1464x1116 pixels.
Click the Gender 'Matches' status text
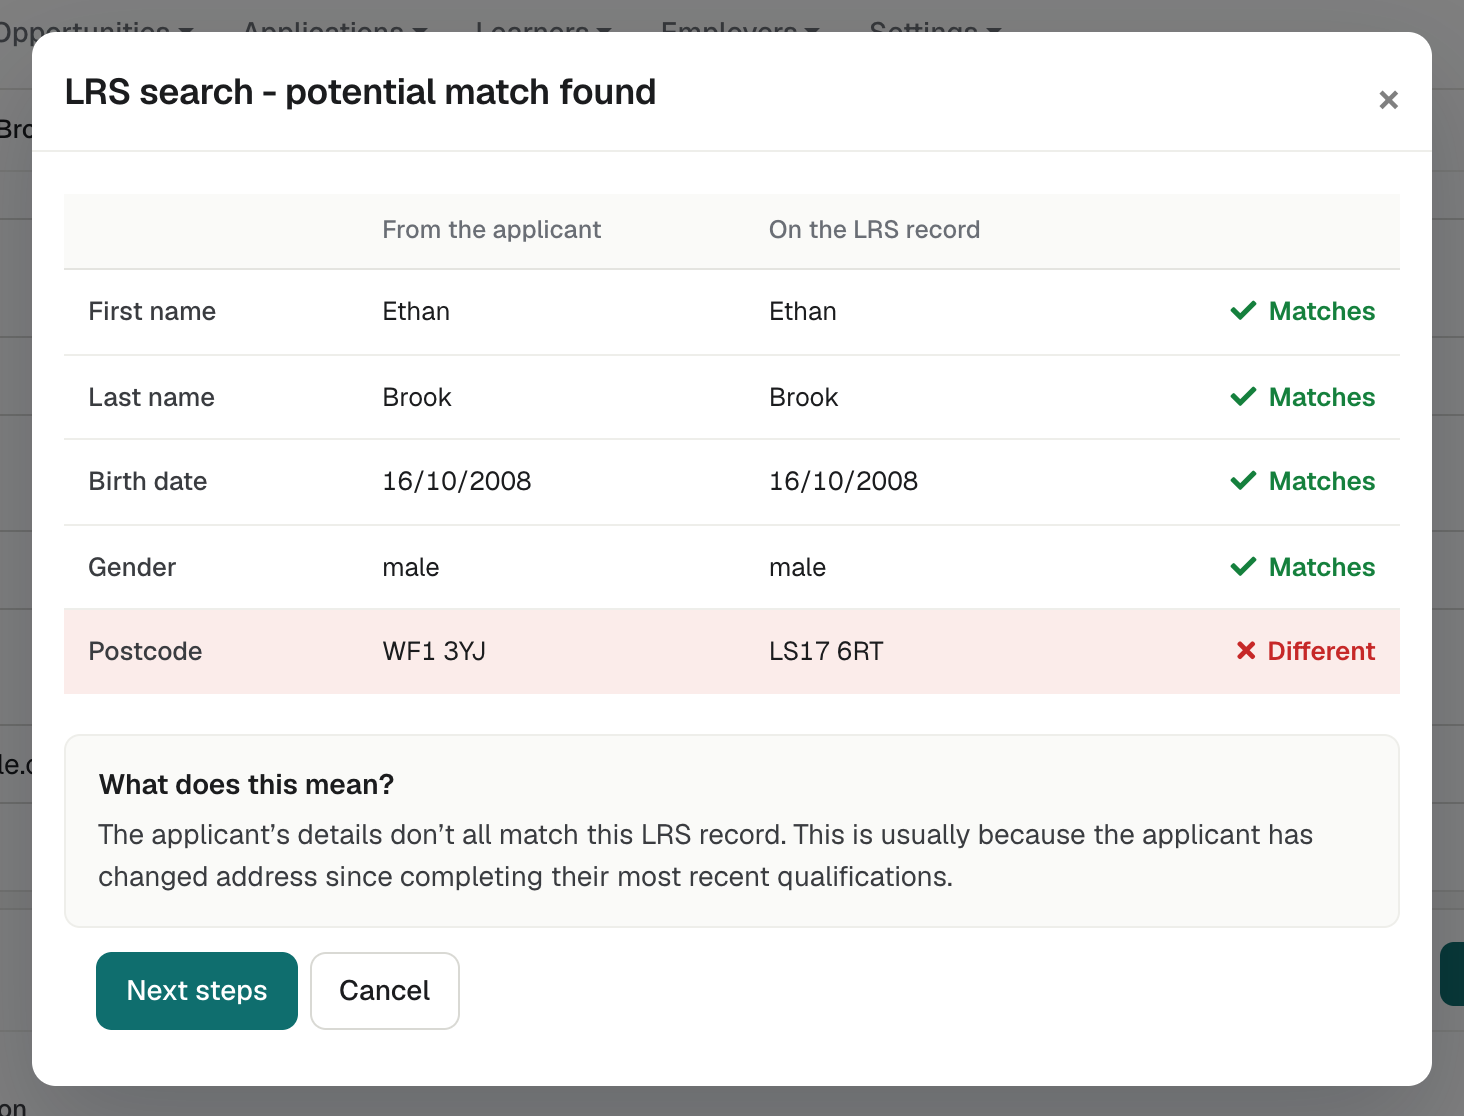[1322, 567]
